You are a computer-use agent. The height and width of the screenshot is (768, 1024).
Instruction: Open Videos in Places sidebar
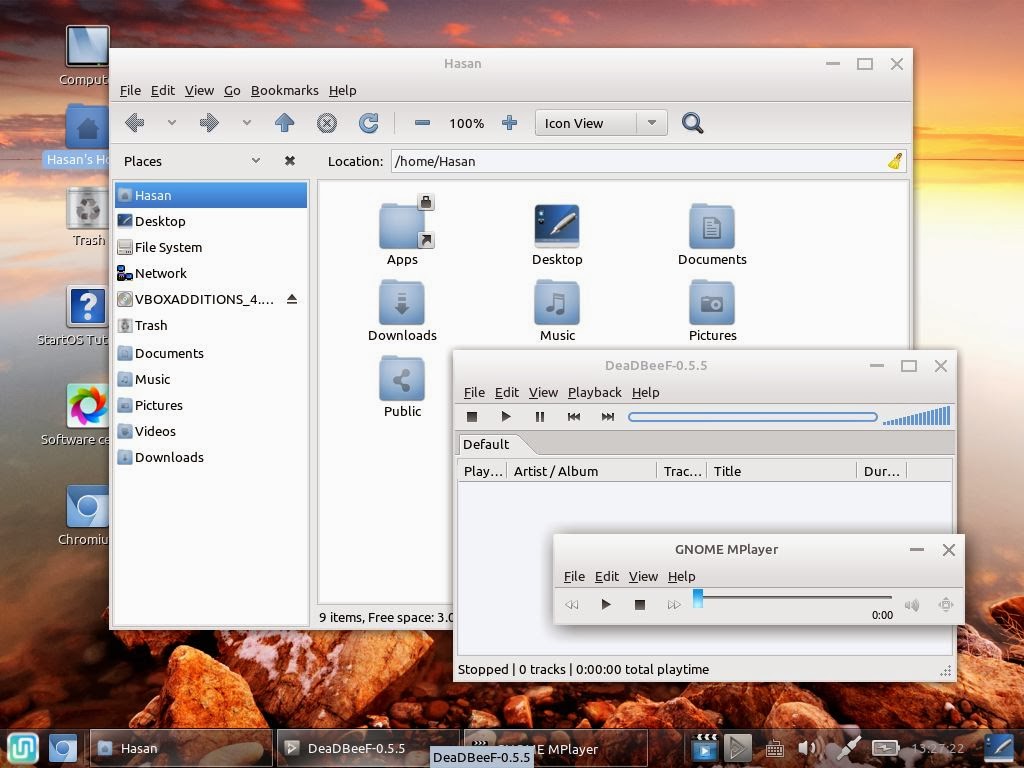coord(211,431)
